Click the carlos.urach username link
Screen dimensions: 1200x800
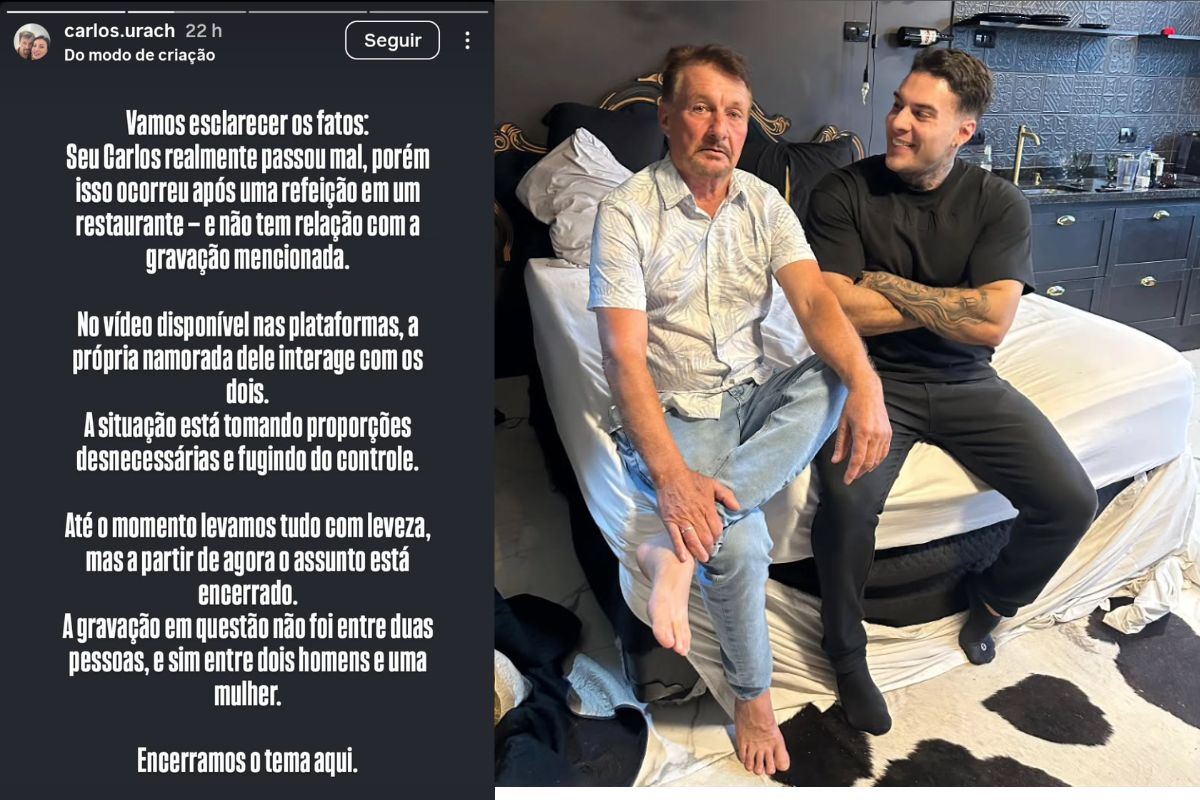point(119,31)
